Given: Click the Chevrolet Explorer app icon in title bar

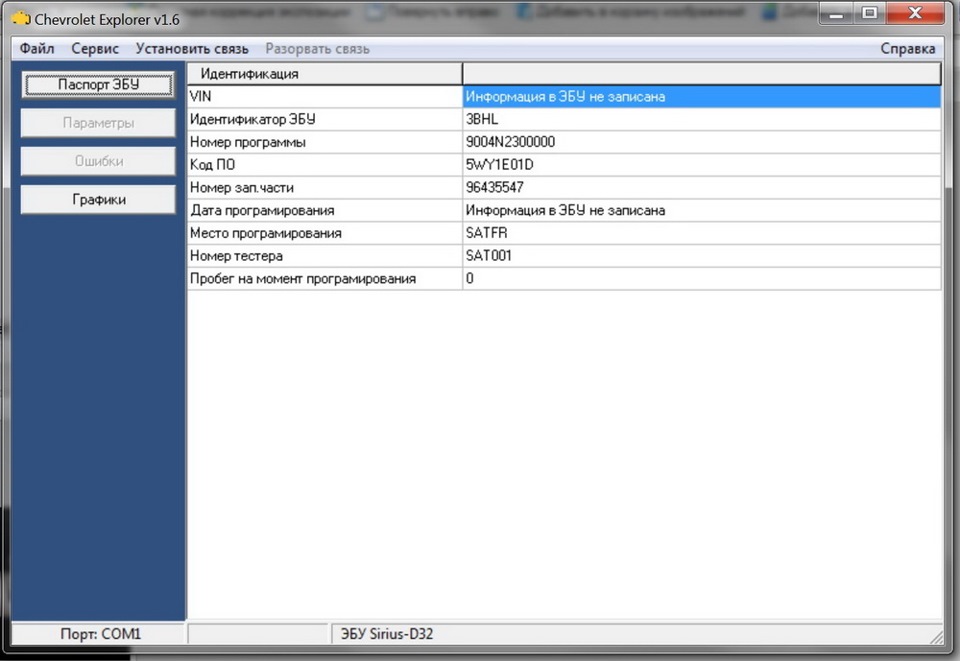Looking at the screenshot, I should 21,18.
